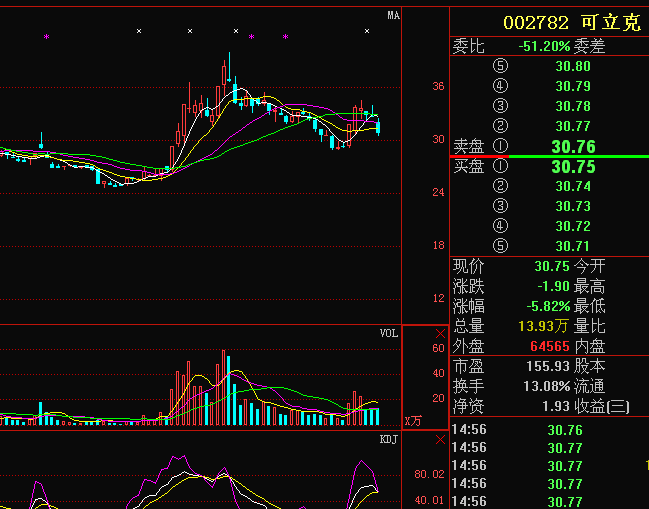Viewport: 649px width, 509px height.
Task: Click sell level 5 price 30.80
Action: pyautogui.click(x=572, y=67)
